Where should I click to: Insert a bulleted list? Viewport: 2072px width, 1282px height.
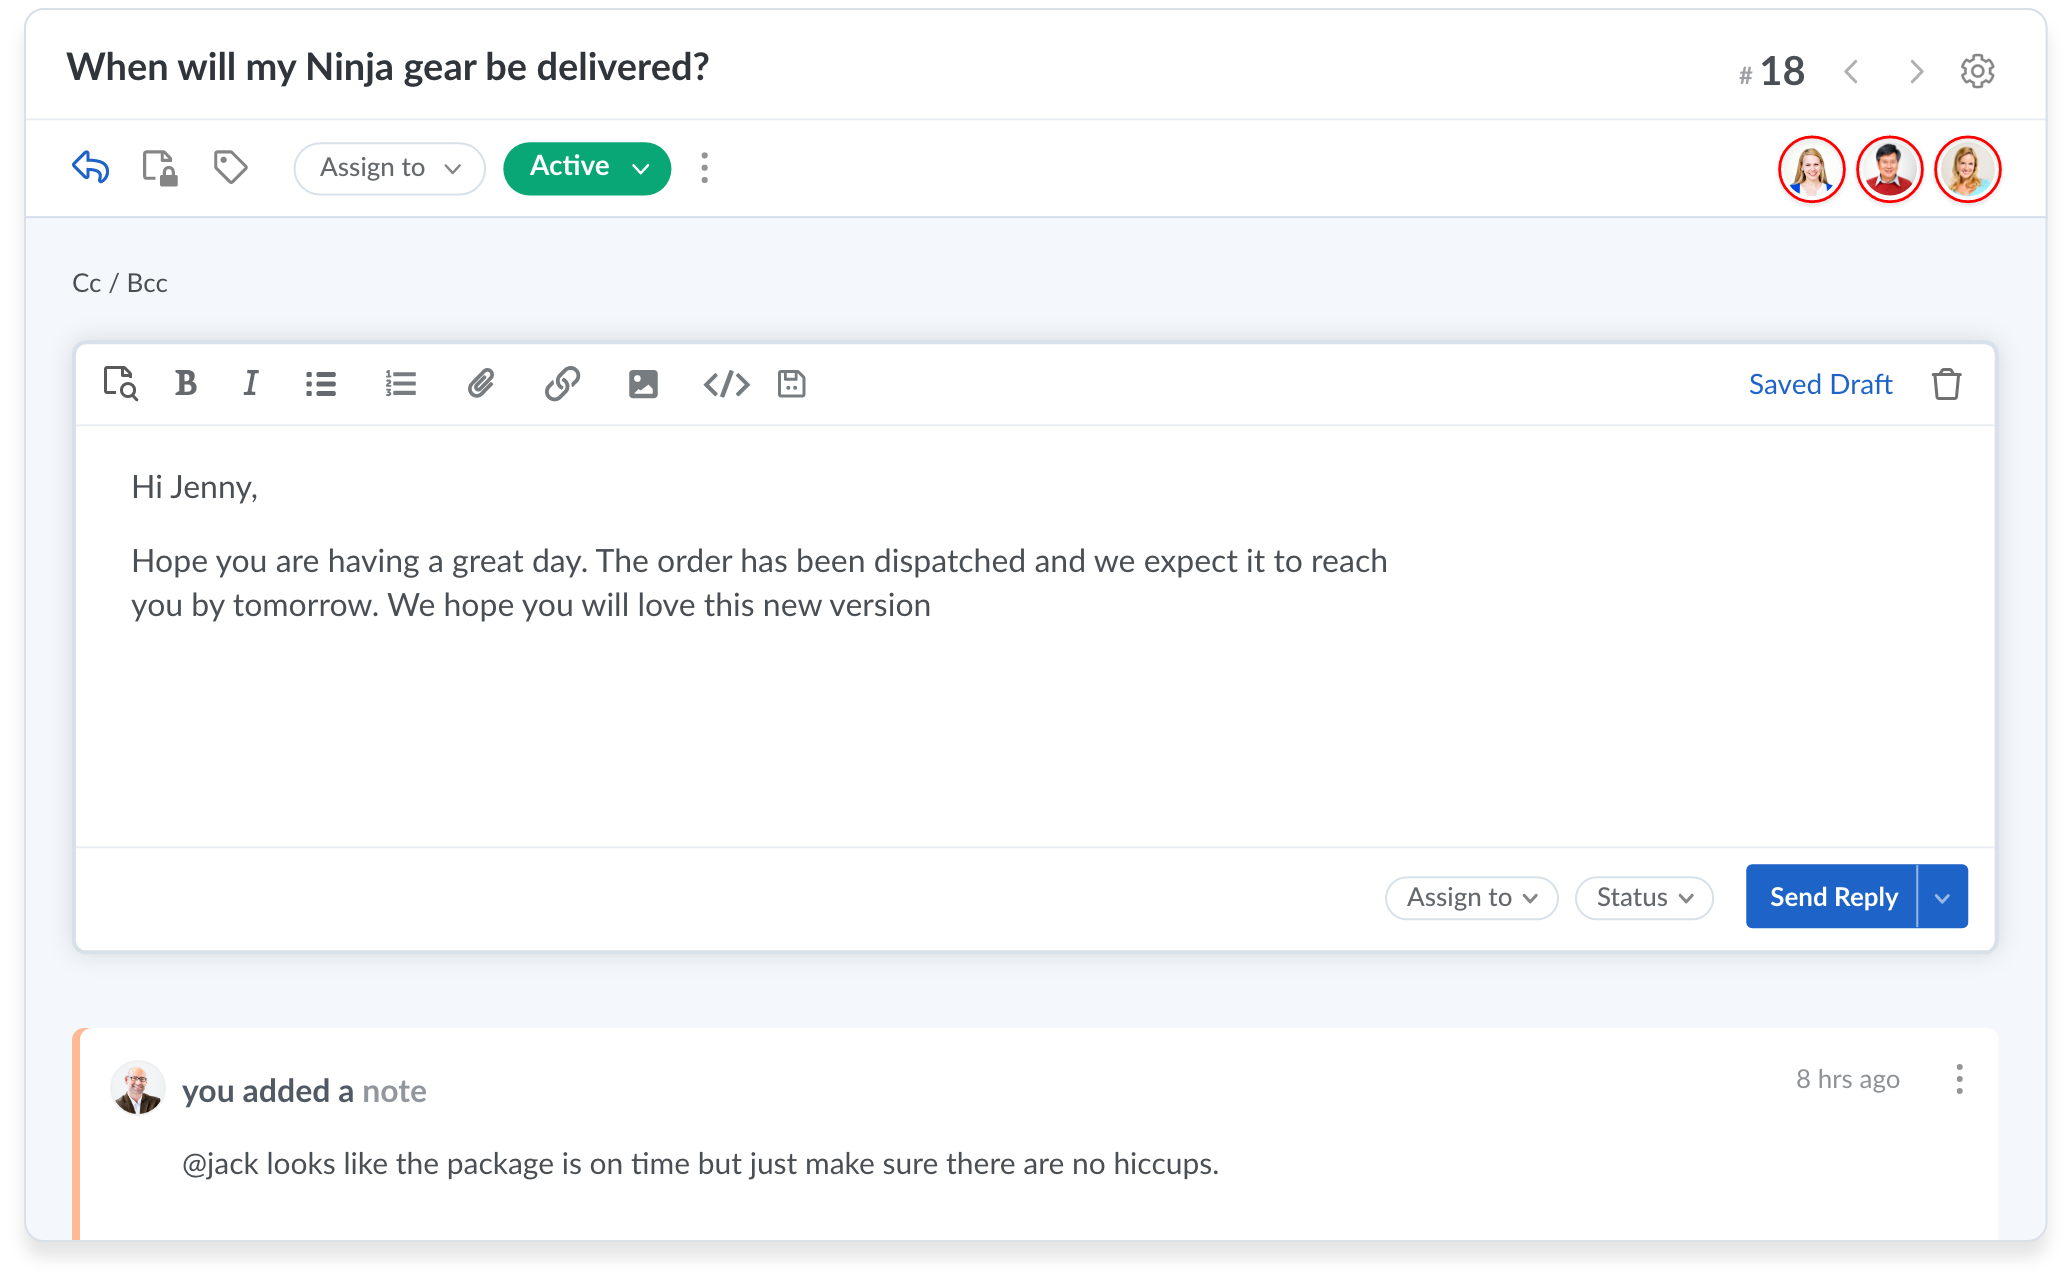click(x=320, y=384)
